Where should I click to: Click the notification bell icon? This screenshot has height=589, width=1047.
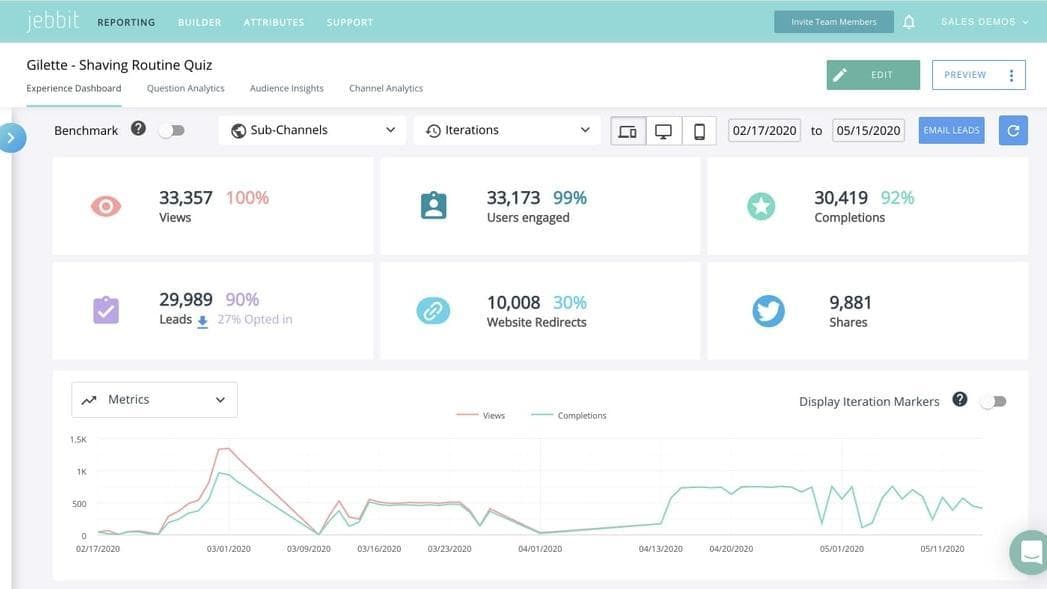click(x=909, y=22)
